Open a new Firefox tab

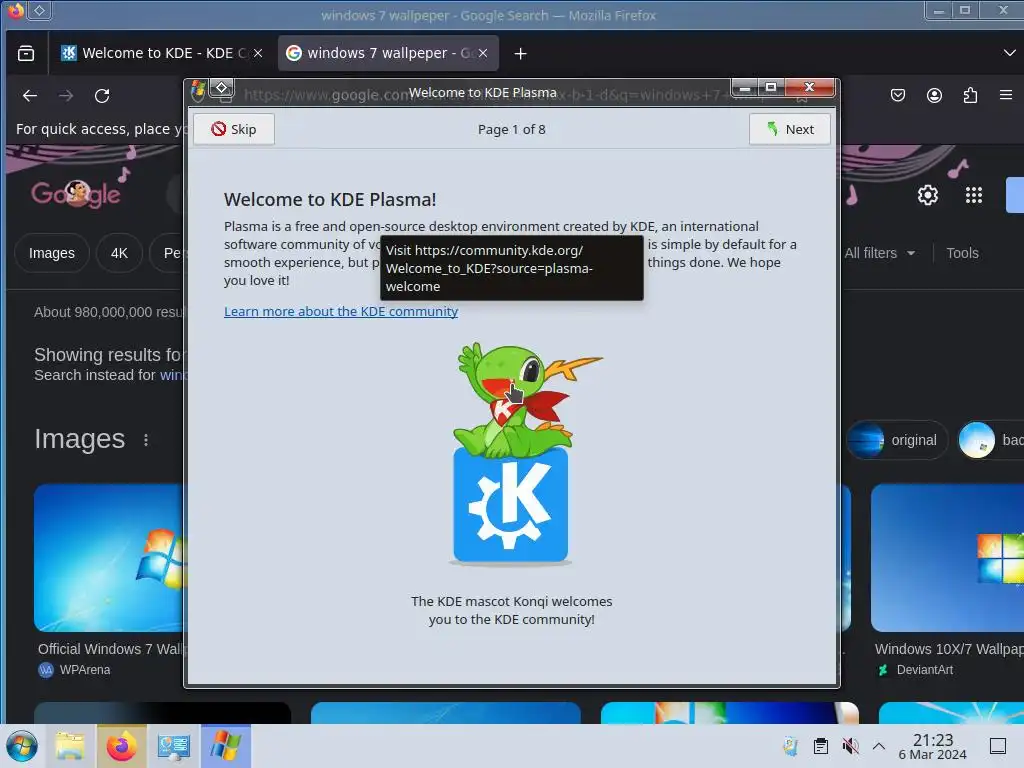[x=520, y=54]
